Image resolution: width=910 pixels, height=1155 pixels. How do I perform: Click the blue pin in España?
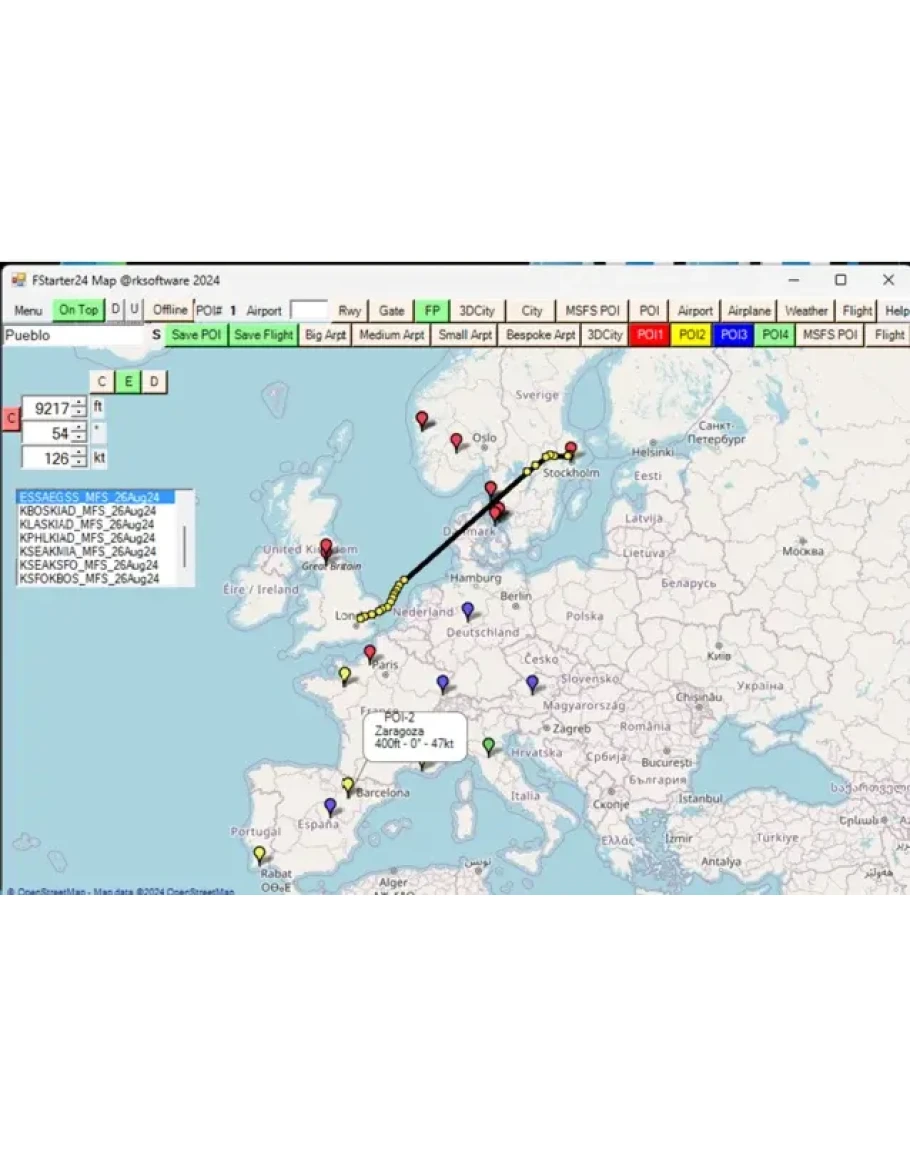[330, 805]
